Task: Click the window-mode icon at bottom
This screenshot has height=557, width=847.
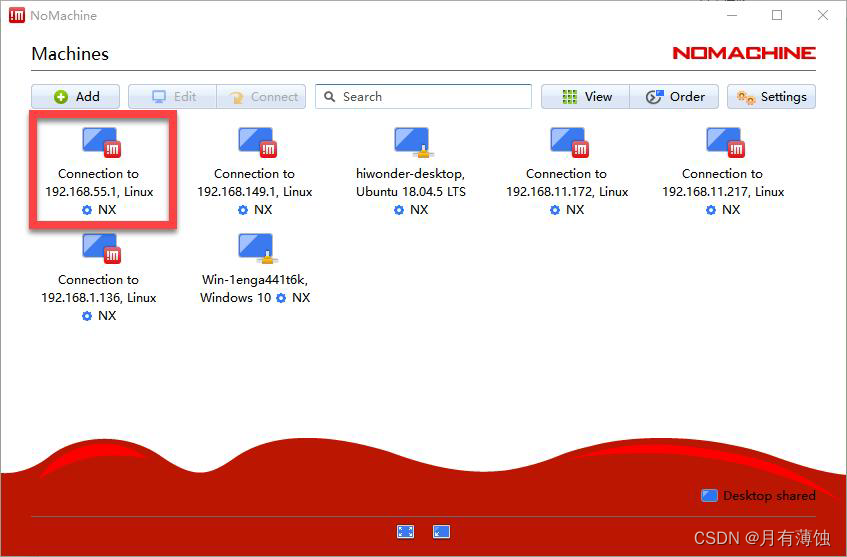Action: 441,532
